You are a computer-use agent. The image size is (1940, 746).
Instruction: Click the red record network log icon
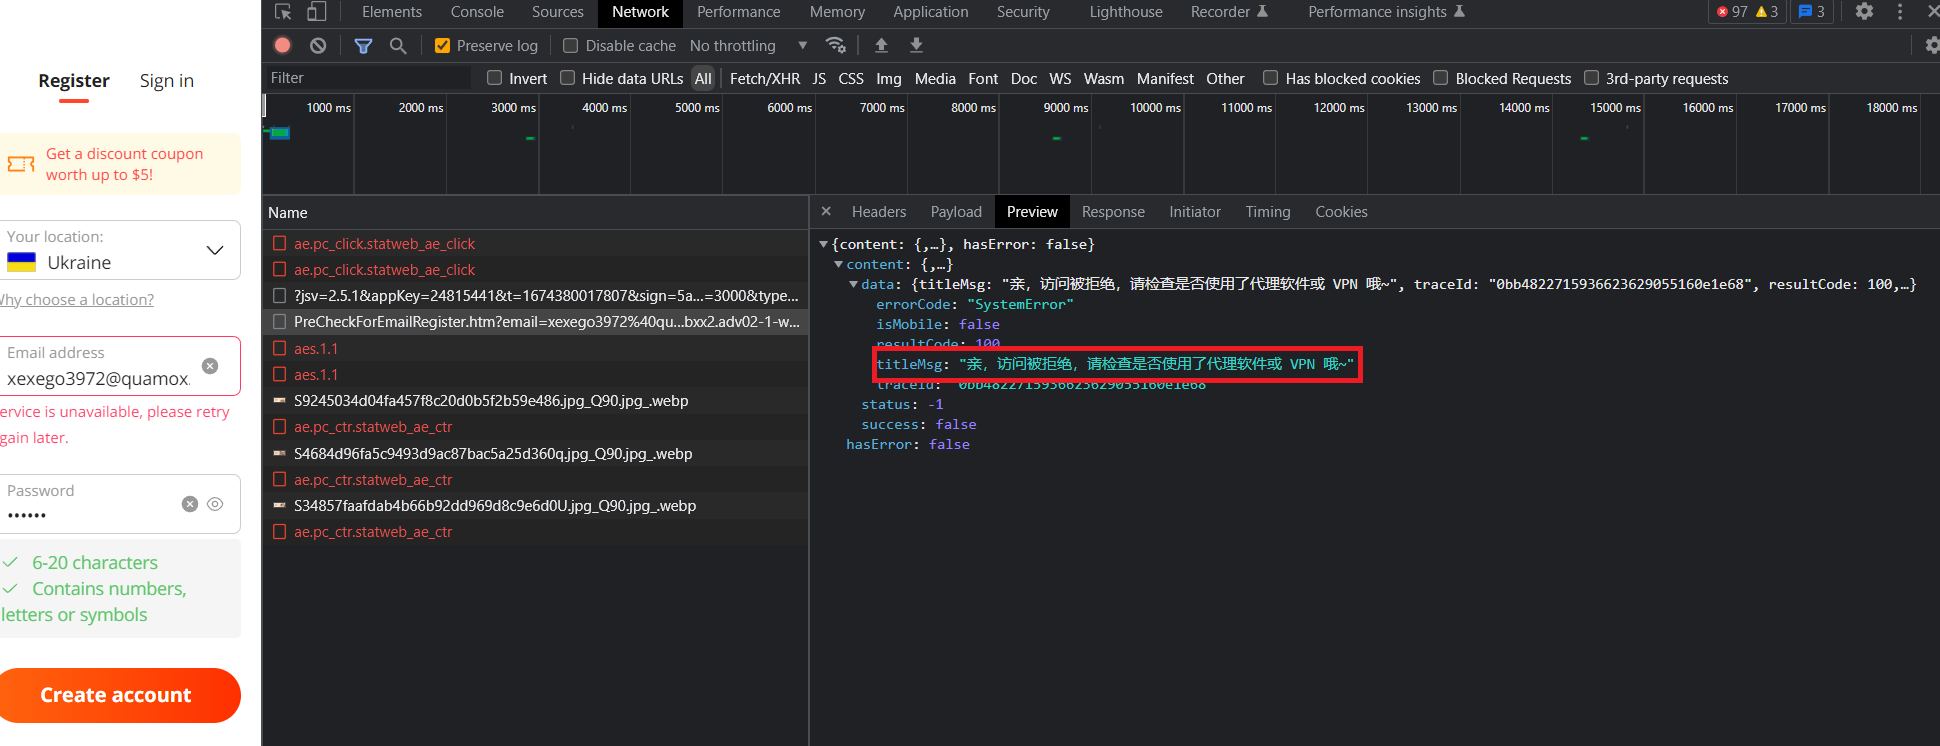pos(283,45)
